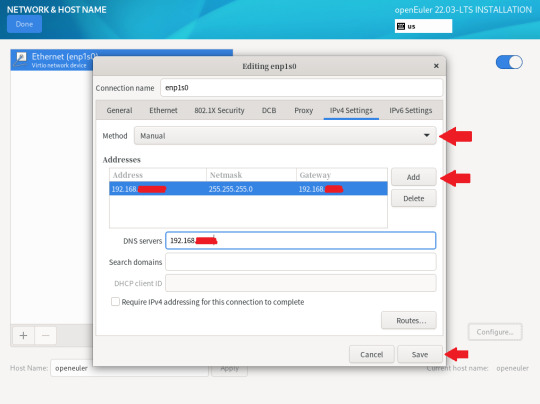540x404 pixels.
Task: Open the Method dropdown showing Manual
Action: [285, 136]
